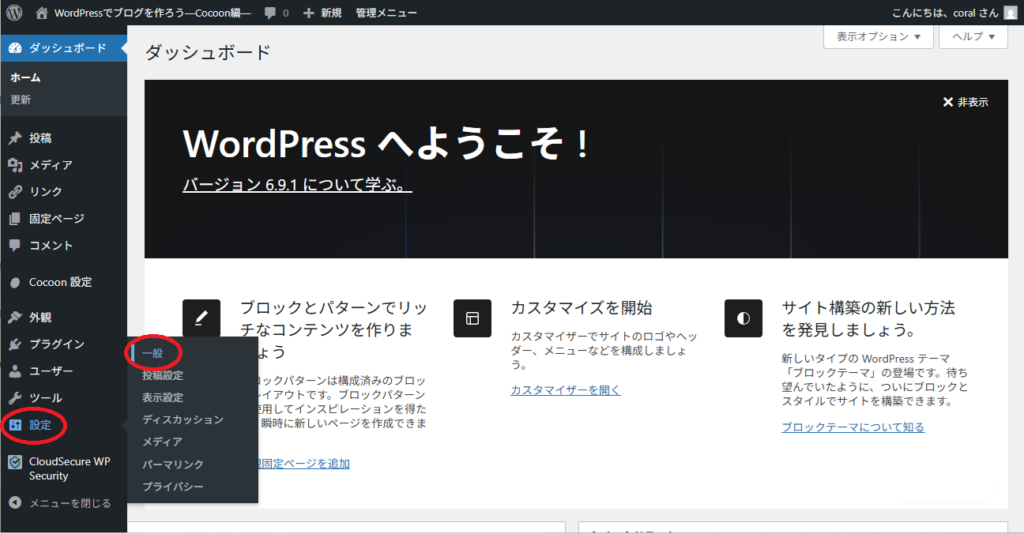1024x534 pixels.
Task: Click the こんにちは、coral さん account greeting
Action: 945,13
